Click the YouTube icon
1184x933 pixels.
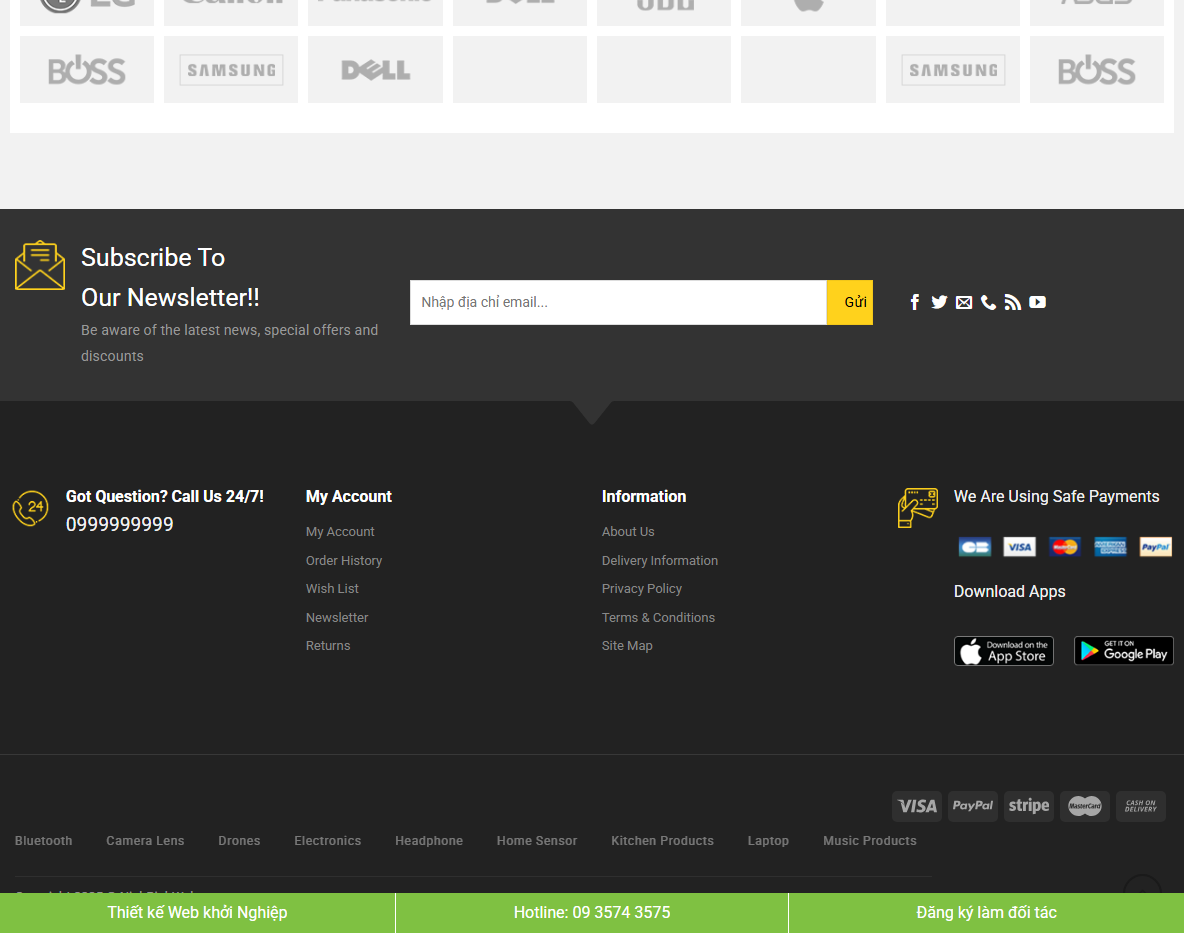click(x=1037, y=301)
